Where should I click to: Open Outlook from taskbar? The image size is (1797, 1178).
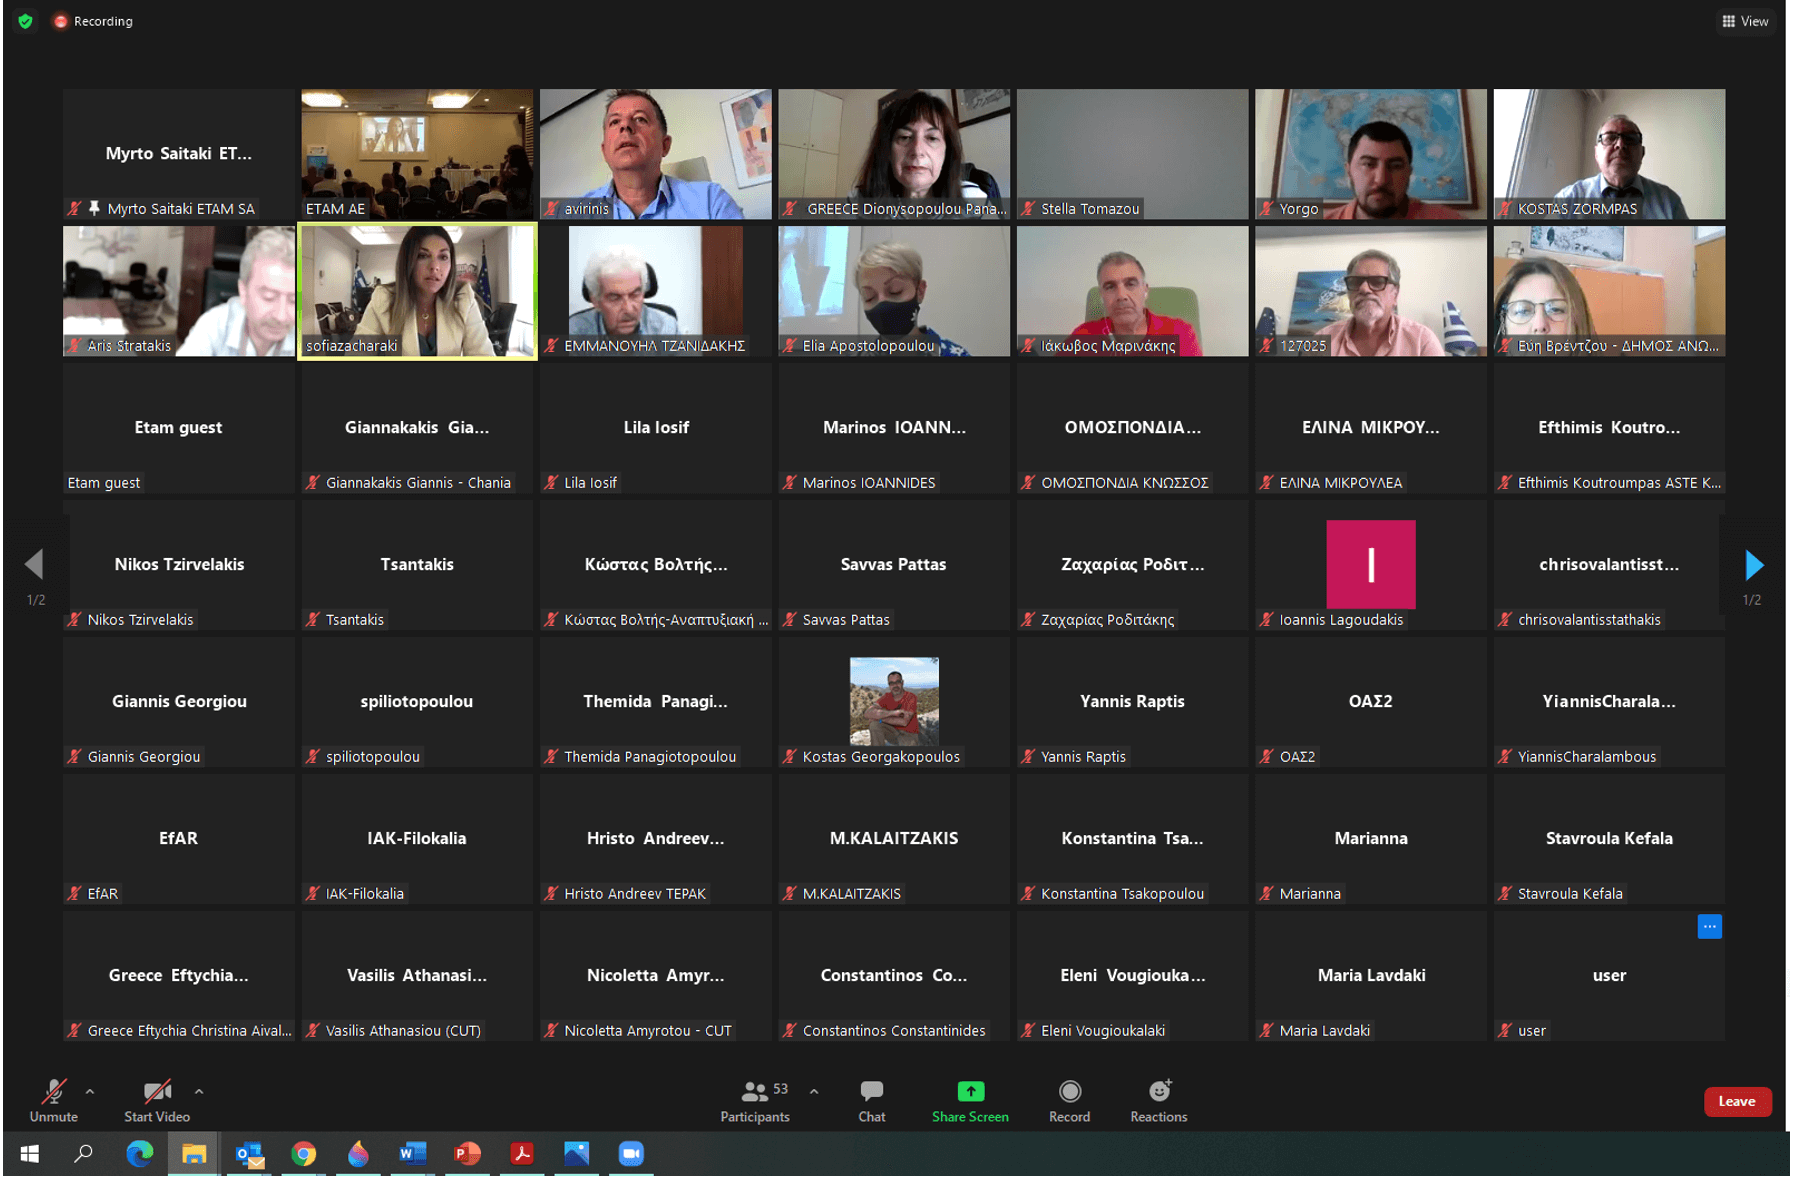coord(249,1154)
